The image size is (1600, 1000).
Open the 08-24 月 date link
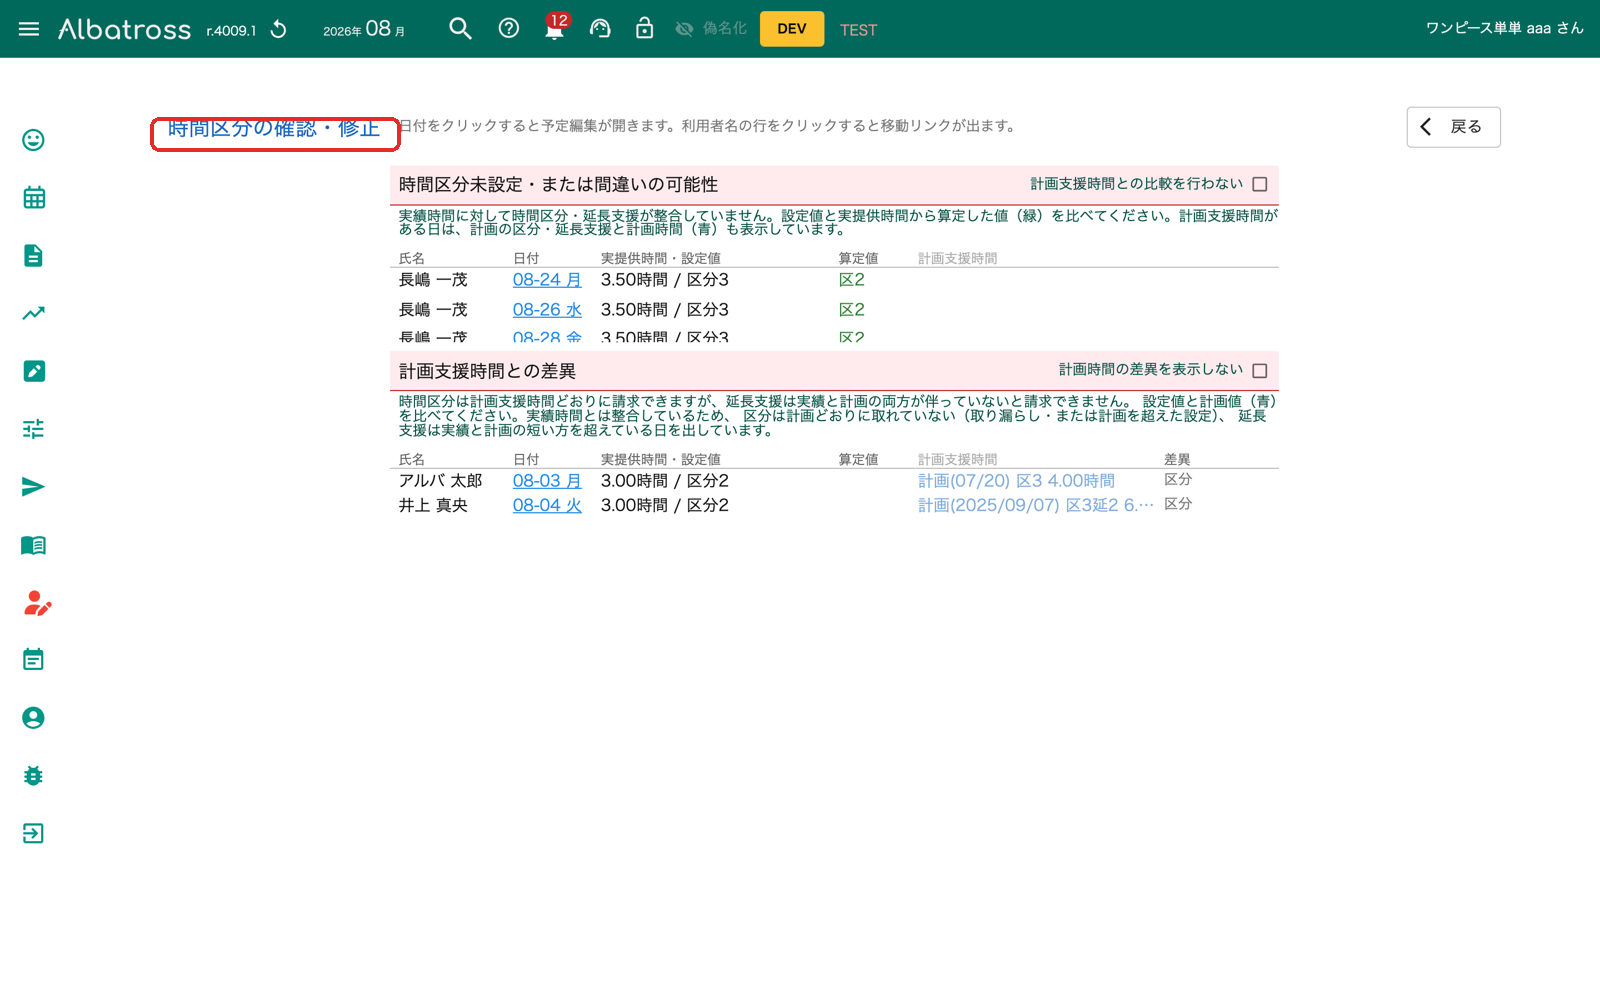(x=547, y=280)
